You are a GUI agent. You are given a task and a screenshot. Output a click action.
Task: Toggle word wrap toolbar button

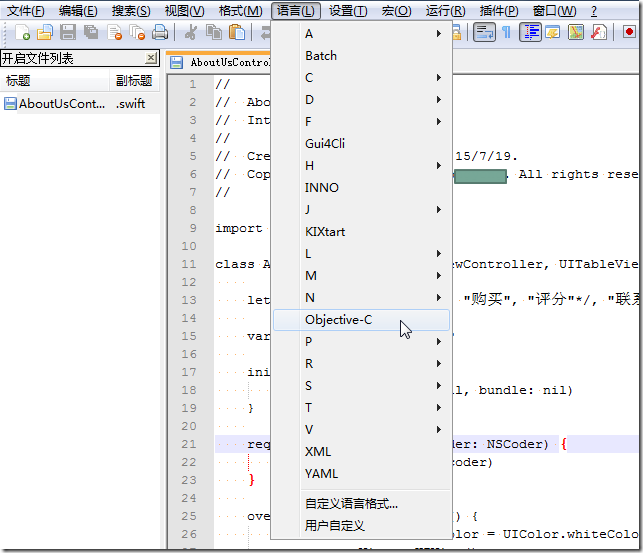(x=484, y=32)
